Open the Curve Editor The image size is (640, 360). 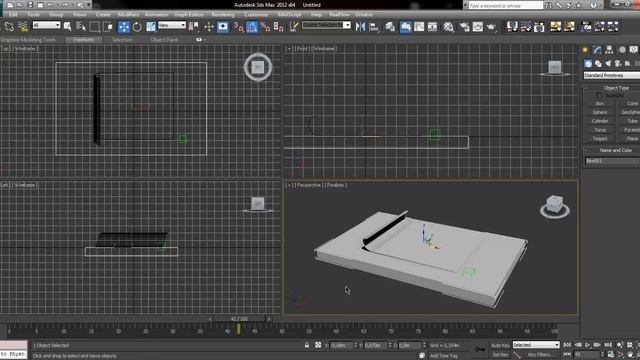(419, 27)
